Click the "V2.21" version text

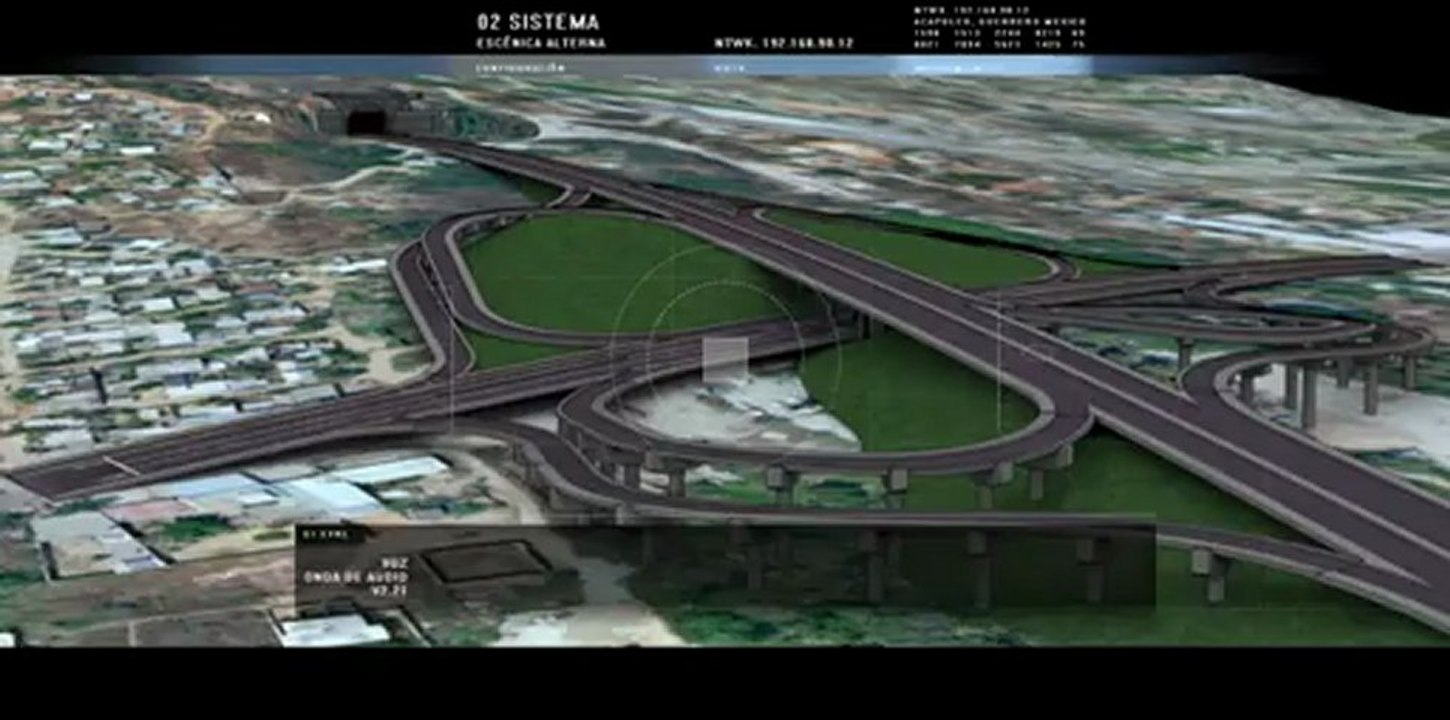click(390, 591)
